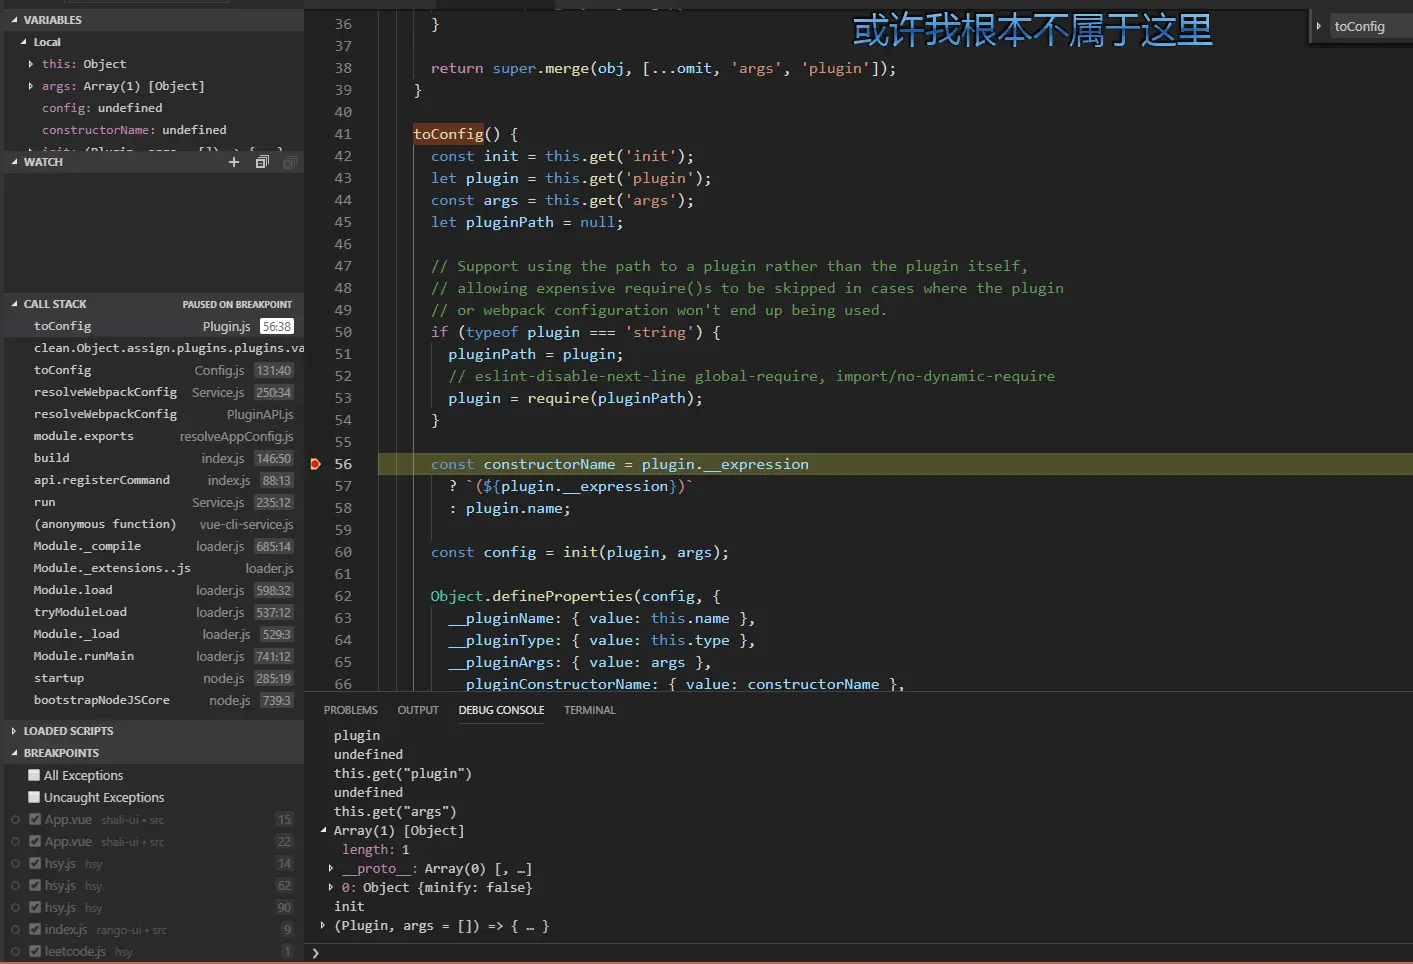Viewport: 1413px width, 964px height.
Task: Select (anonymous function) vue-cli-service.js frame
Action: coord(154,524)
